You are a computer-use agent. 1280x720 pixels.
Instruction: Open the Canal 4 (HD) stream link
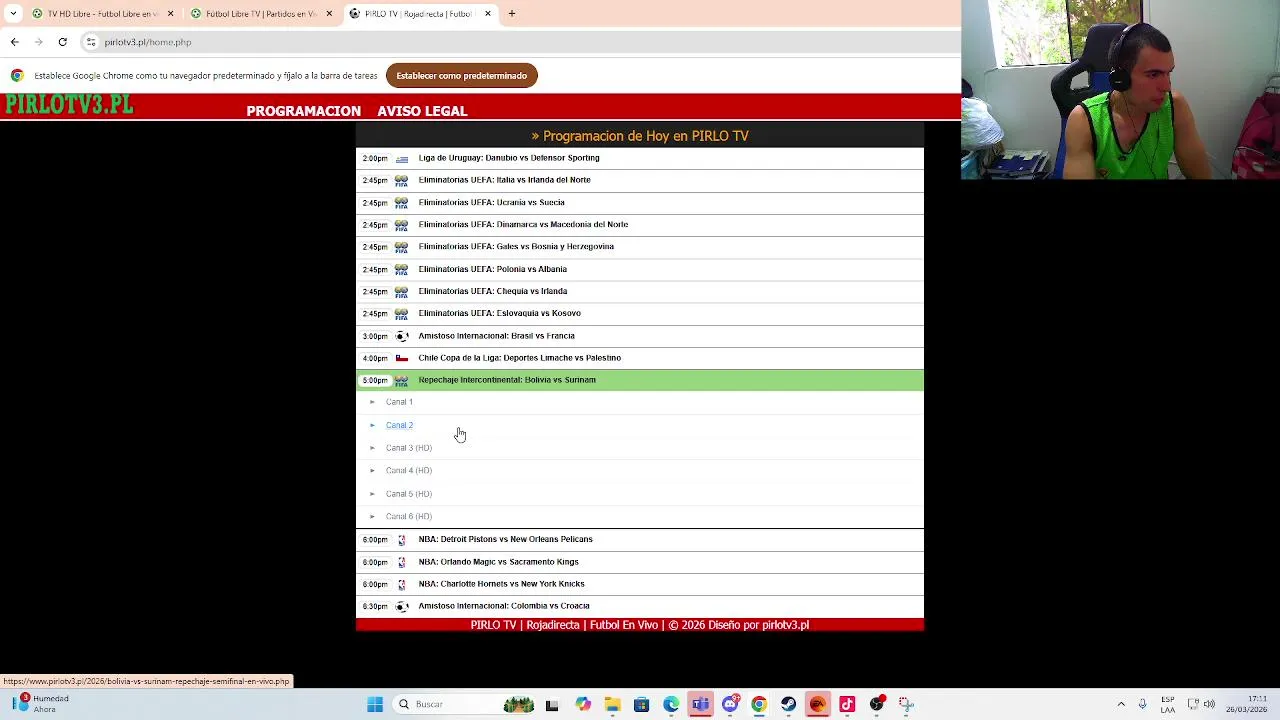pyautogui.click(x=409, y=470)
